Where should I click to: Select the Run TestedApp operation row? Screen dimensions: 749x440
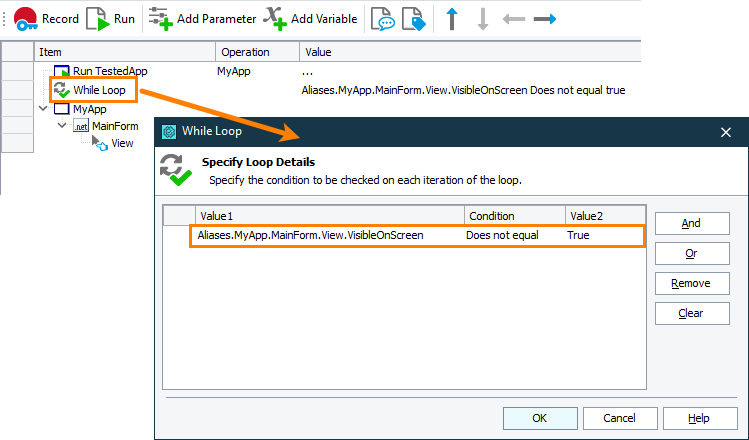110,72
